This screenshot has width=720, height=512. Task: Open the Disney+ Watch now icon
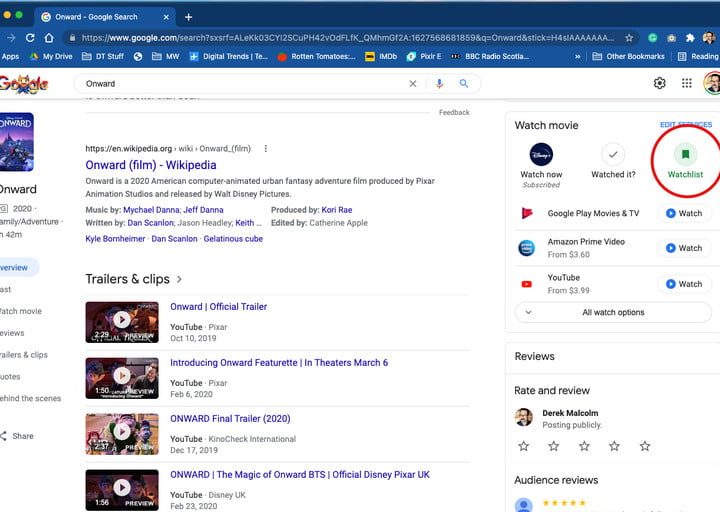(x=541, y=155)
